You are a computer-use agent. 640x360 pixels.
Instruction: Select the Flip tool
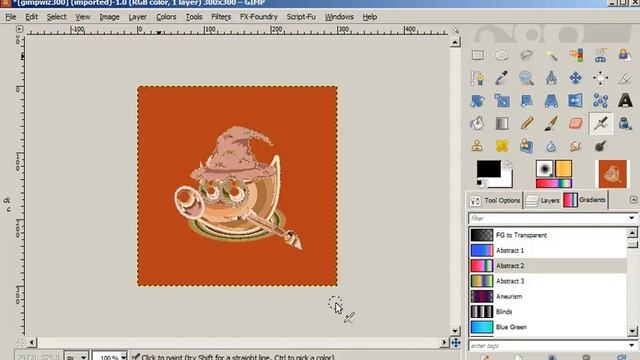pyautogui.click(x=576, y=100)
